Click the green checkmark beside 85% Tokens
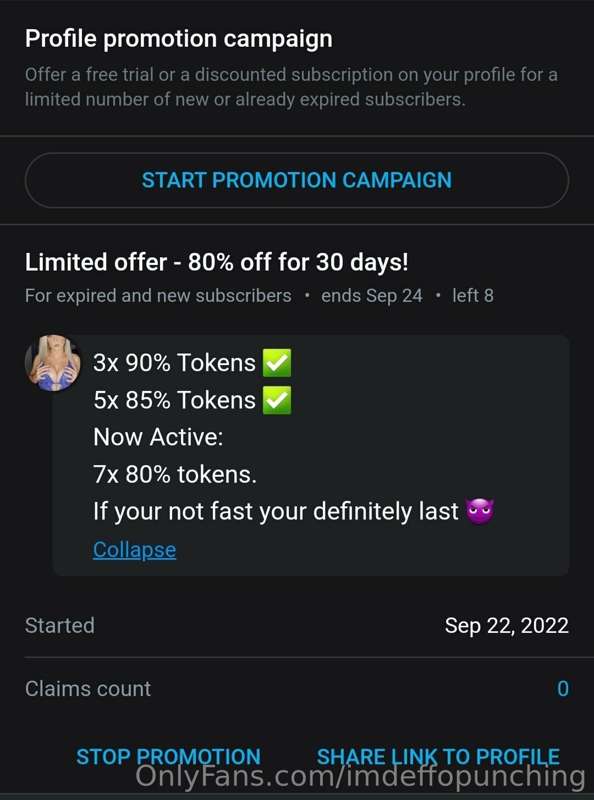This screenshot has height=800, width=594. pyautogui.click(x=277, y=400)
